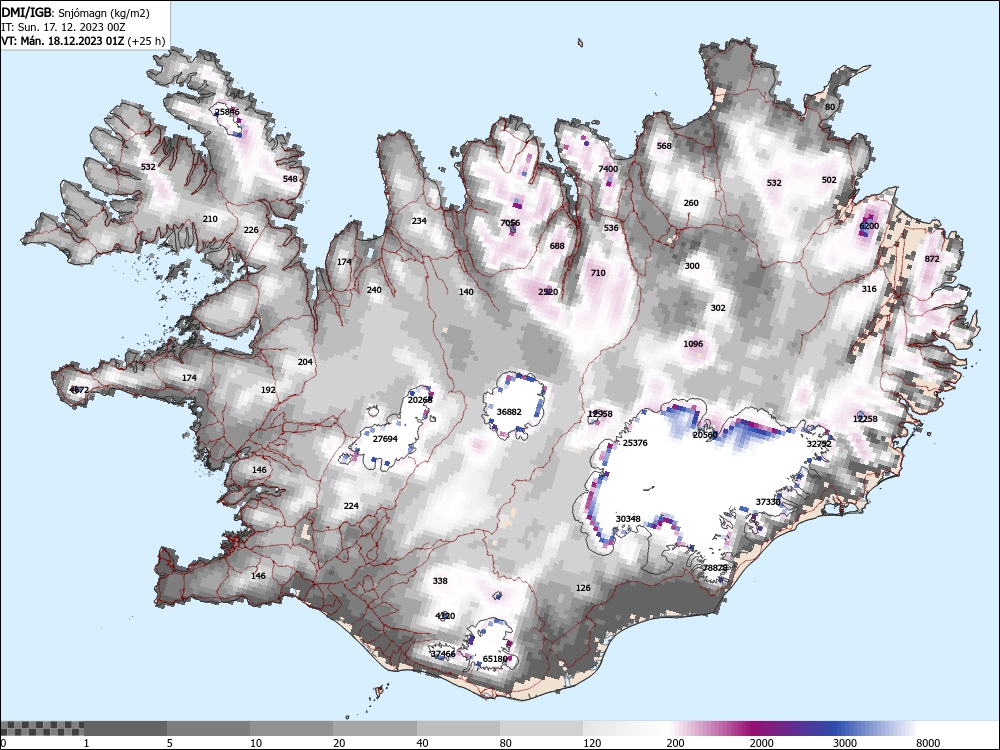Click the map value 568
The width and height of the screenshot is (1000, 750).
point(664,145)
